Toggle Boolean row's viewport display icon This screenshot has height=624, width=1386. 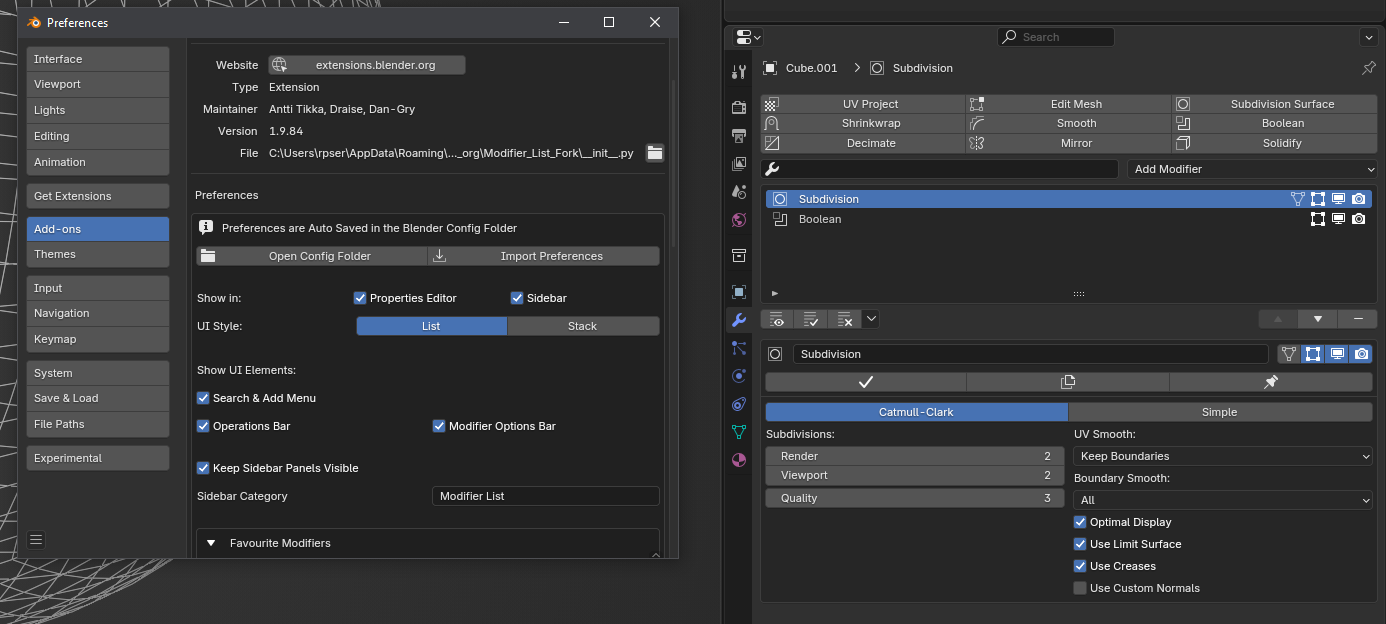(x=1338, y=219)
